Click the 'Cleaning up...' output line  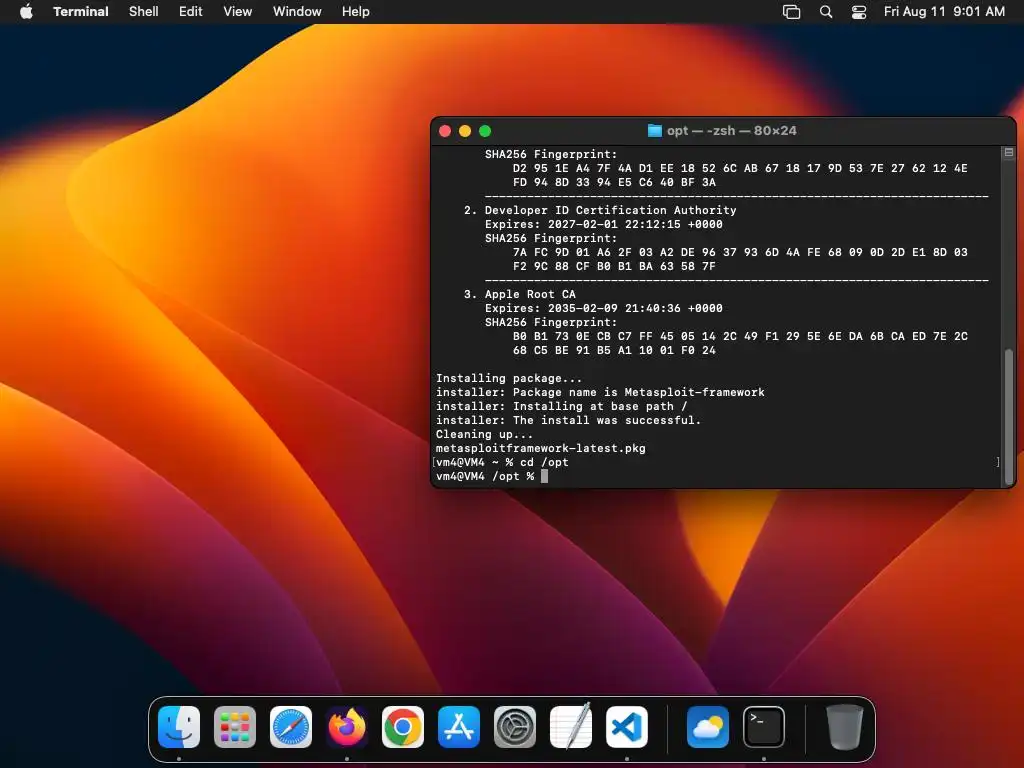point(485,434)
